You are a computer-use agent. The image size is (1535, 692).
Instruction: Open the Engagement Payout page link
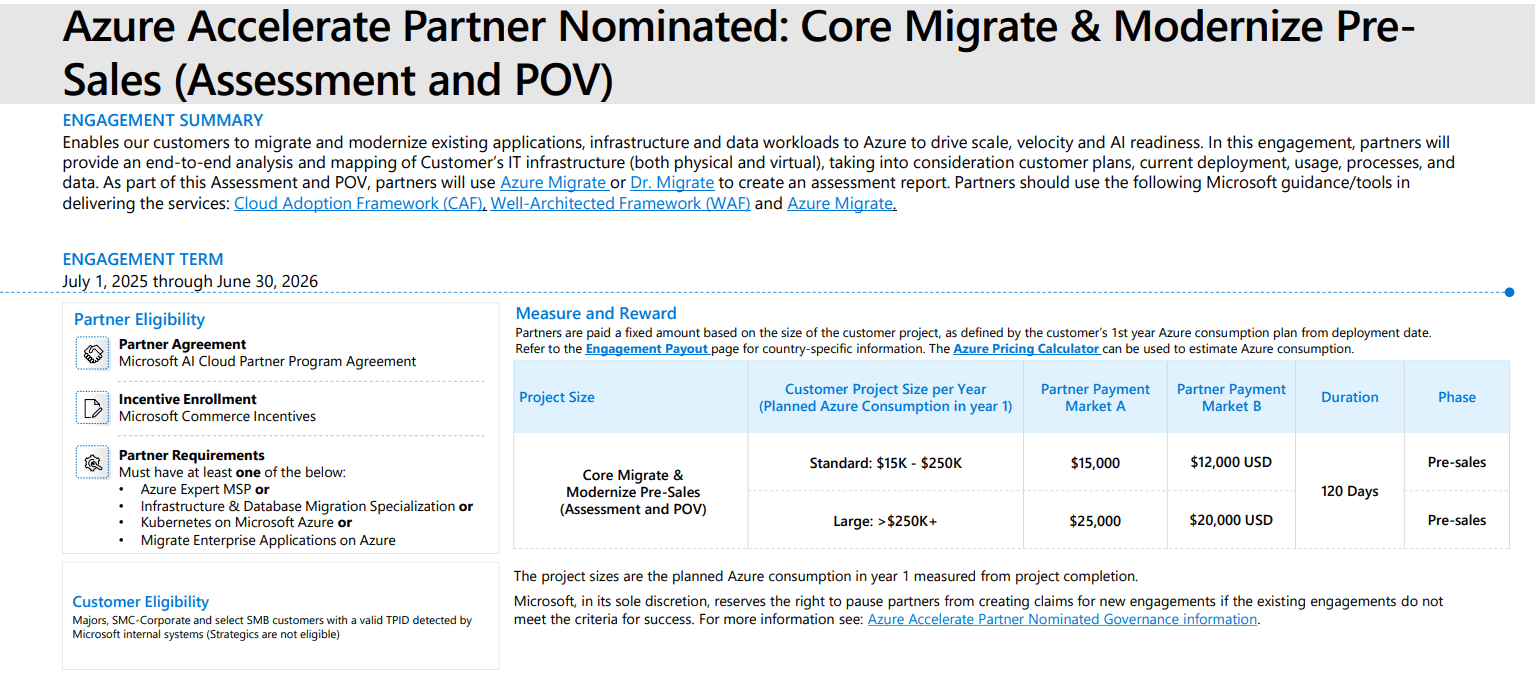(x=648, y=349)
